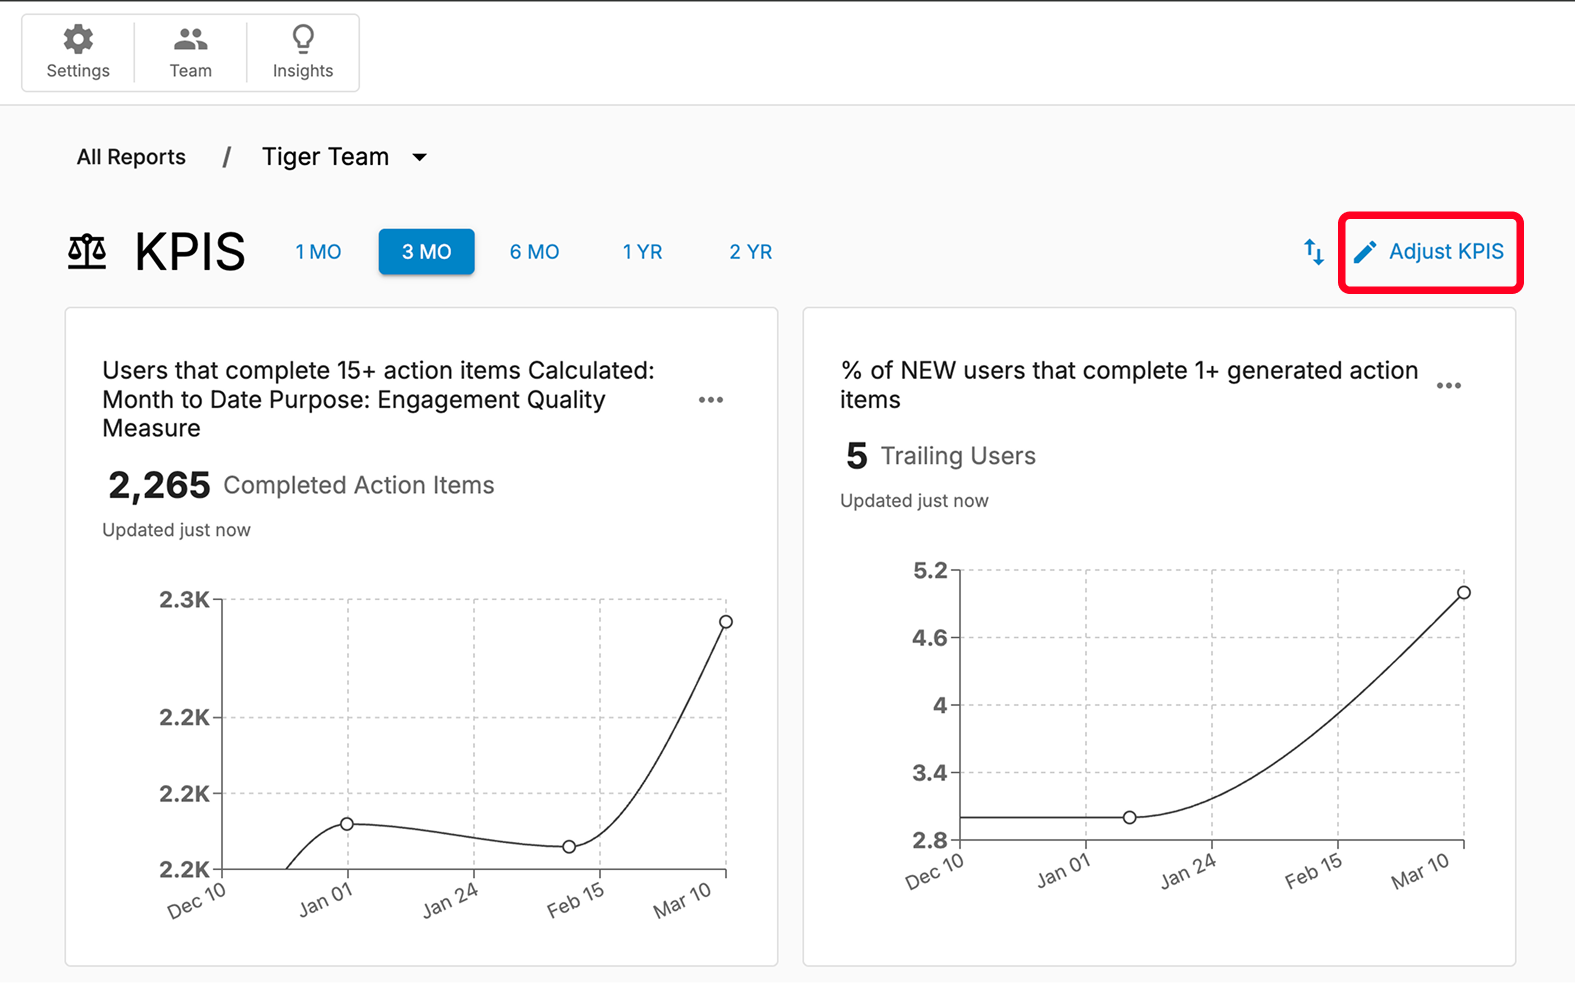Click the 2.8 axis label on the right chart
1575x983 pixels.
(x=930, y=840)
